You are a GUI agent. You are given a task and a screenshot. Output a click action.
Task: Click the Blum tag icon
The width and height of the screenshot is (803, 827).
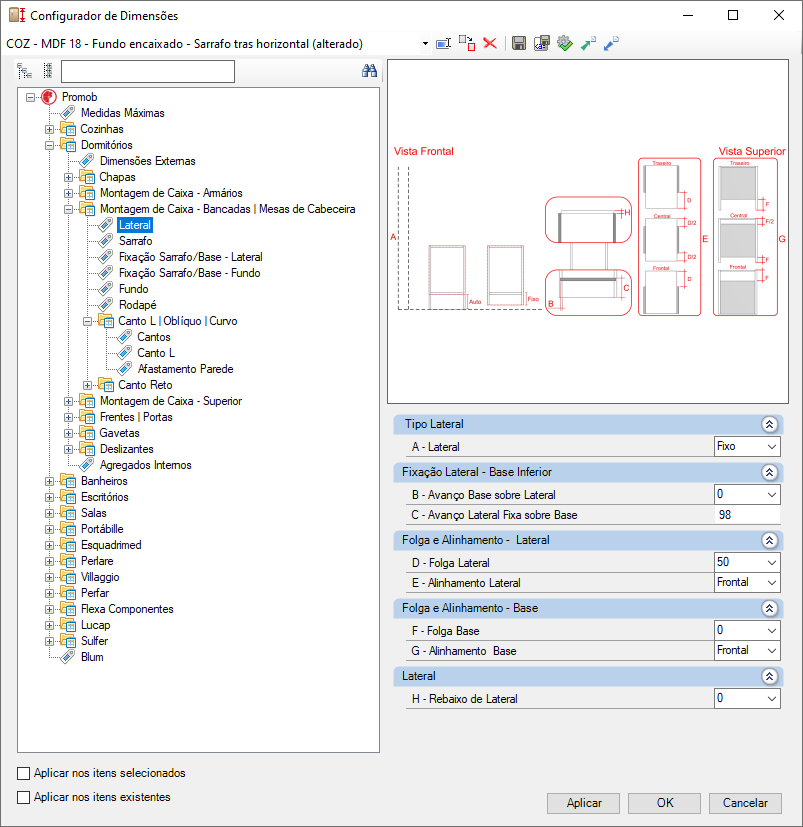pyautogui.click(x=68, y=657)
